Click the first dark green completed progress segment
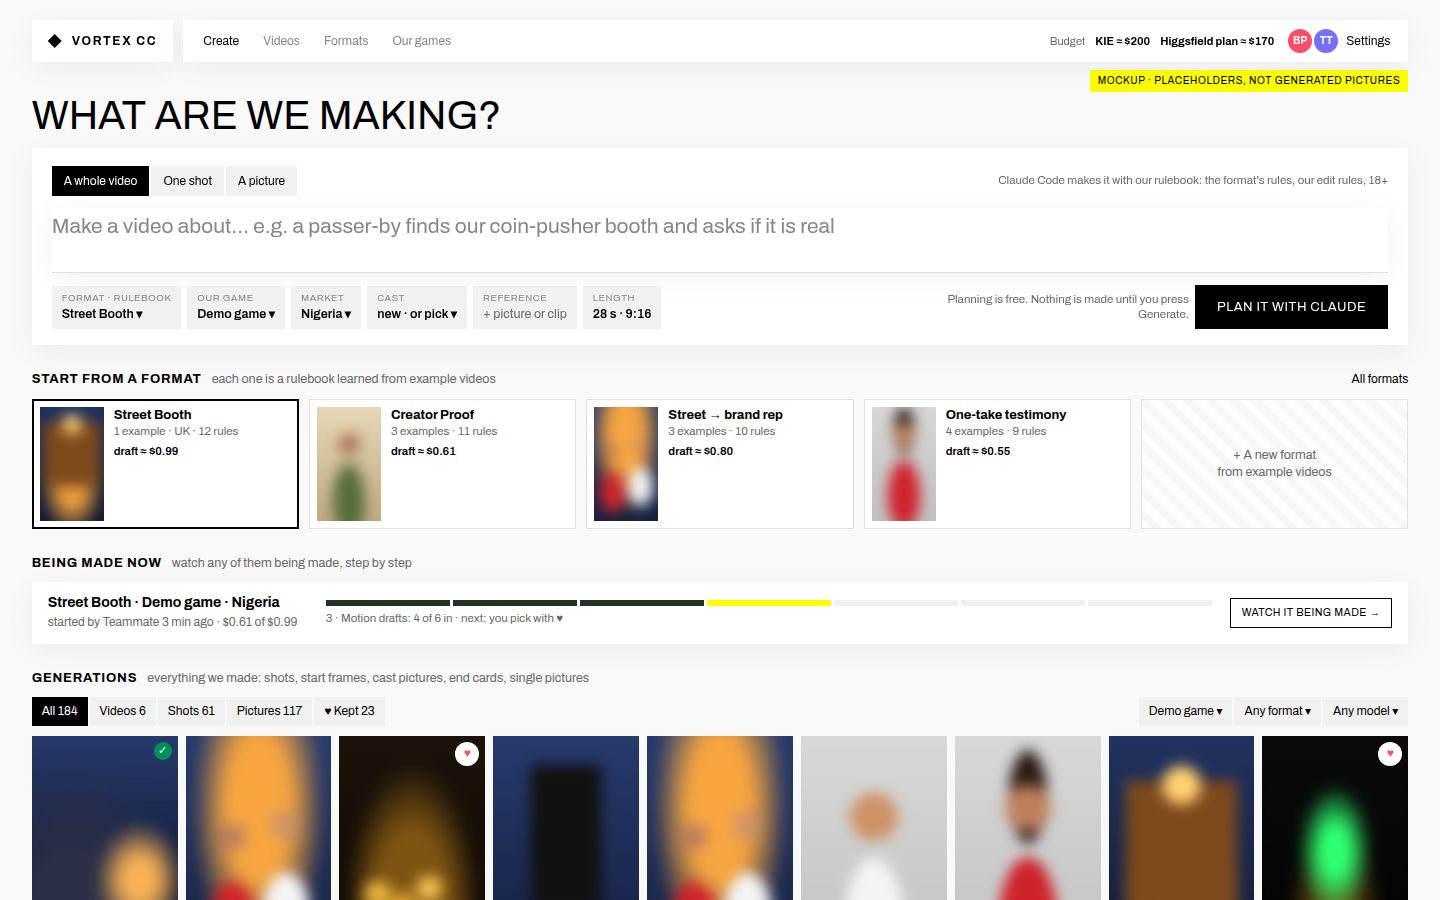The height and width of the screenshot is (900, 1440). 388,603
